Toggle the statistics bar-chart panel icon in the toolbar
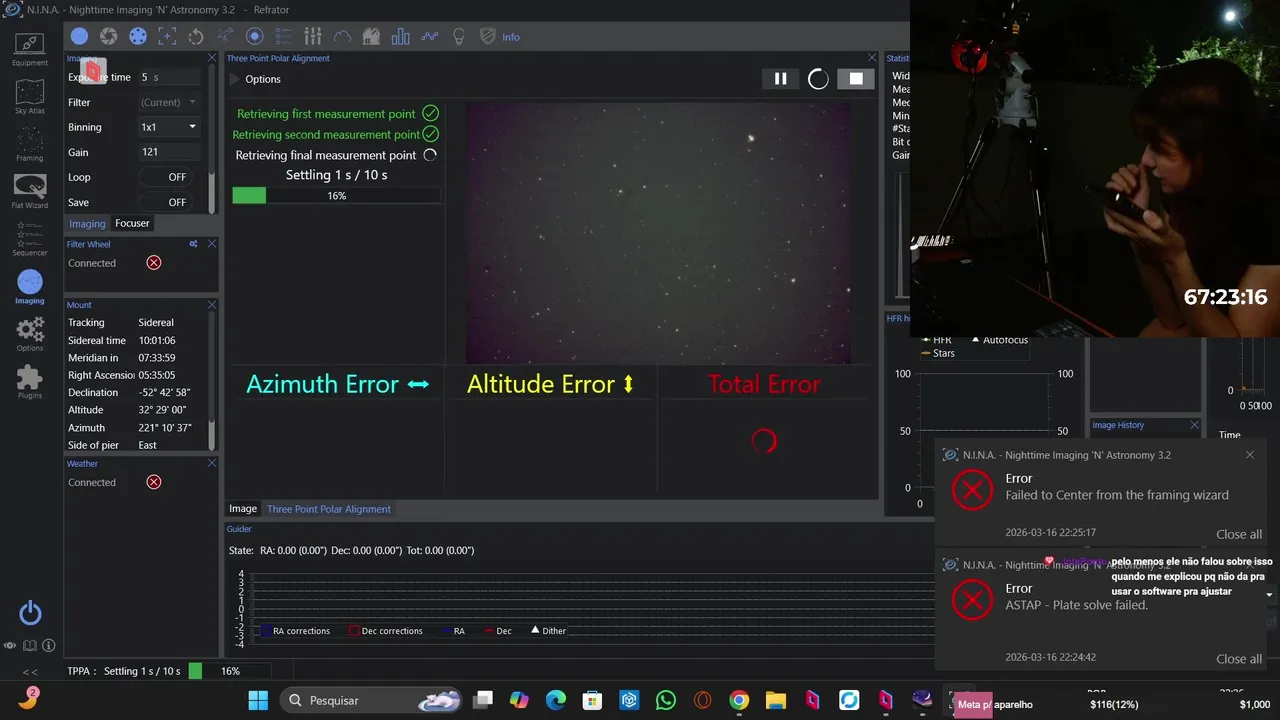Image resolution: width=1280 pixels, height=720 pixels. pyautogui.click(x=401, y=37)
